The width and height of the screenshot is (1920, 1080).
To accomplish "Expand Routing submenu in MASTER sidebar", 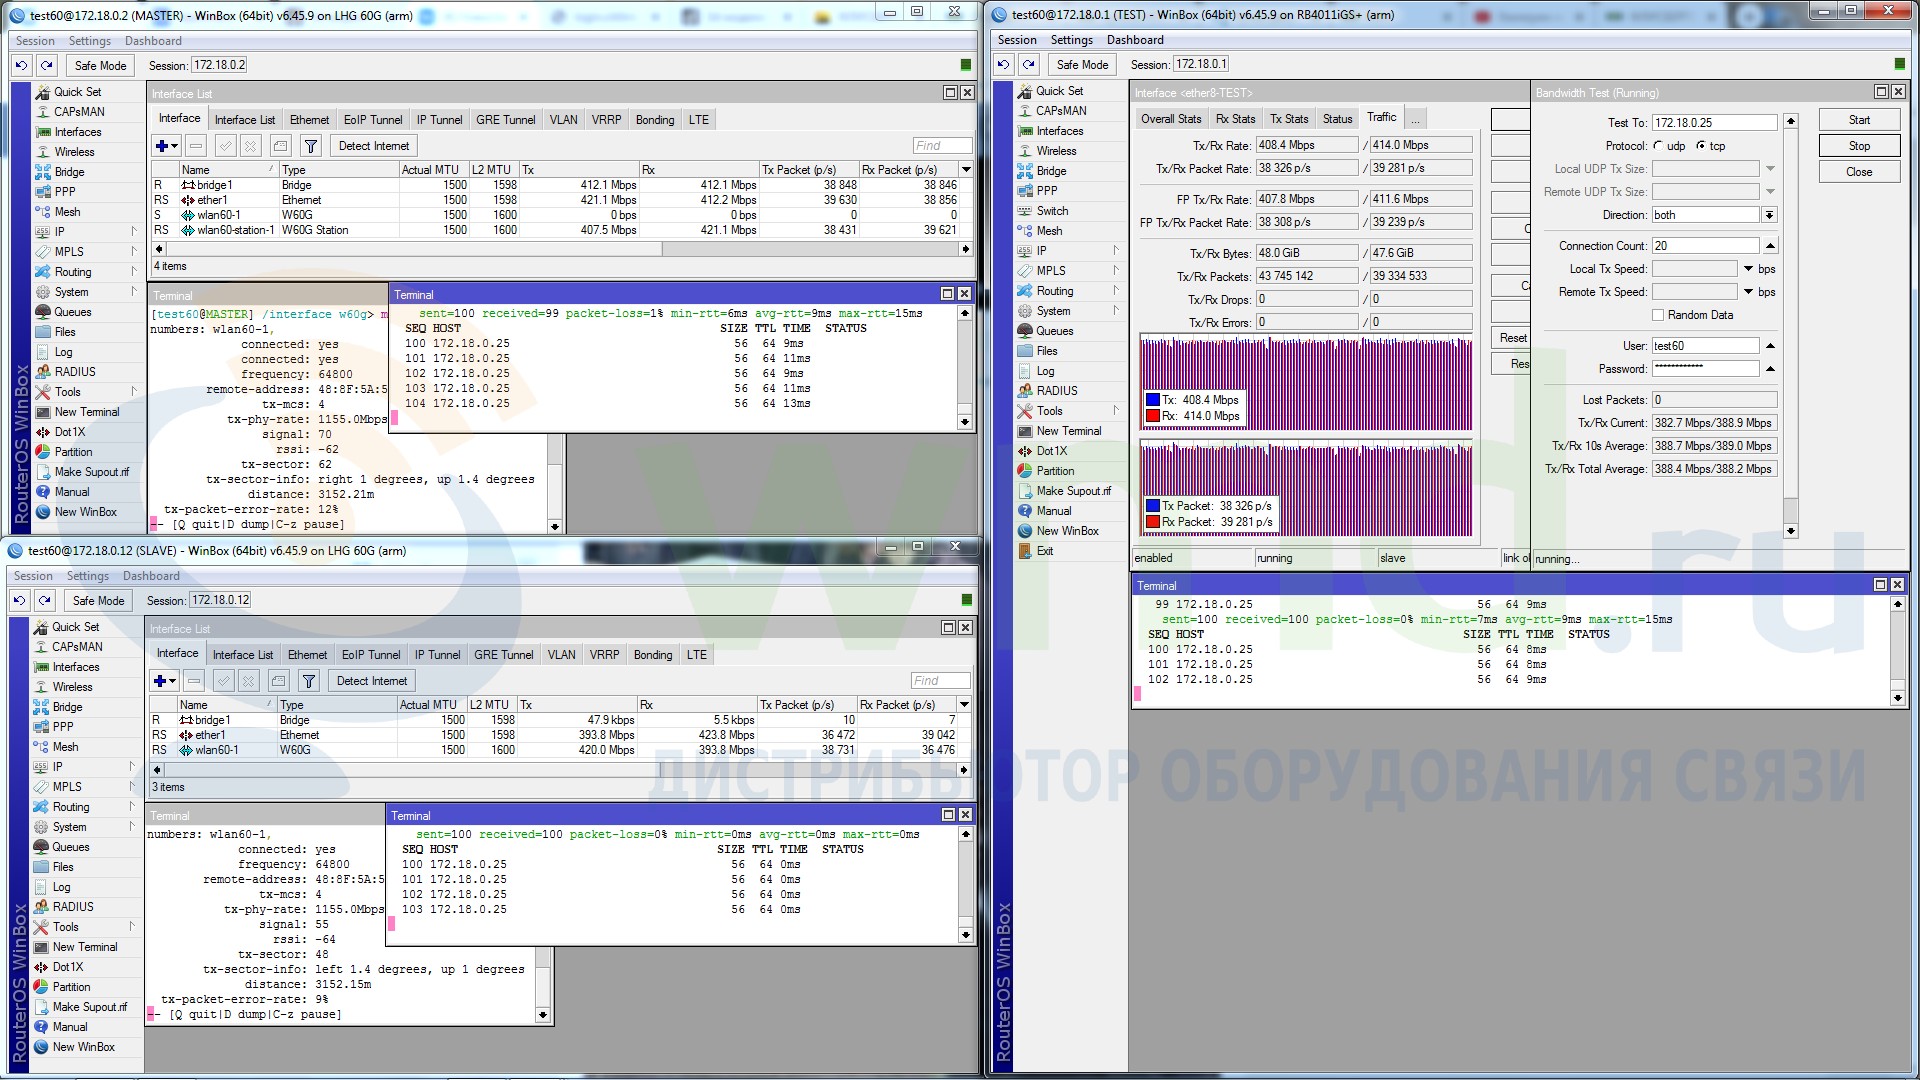I will [133, 272].
